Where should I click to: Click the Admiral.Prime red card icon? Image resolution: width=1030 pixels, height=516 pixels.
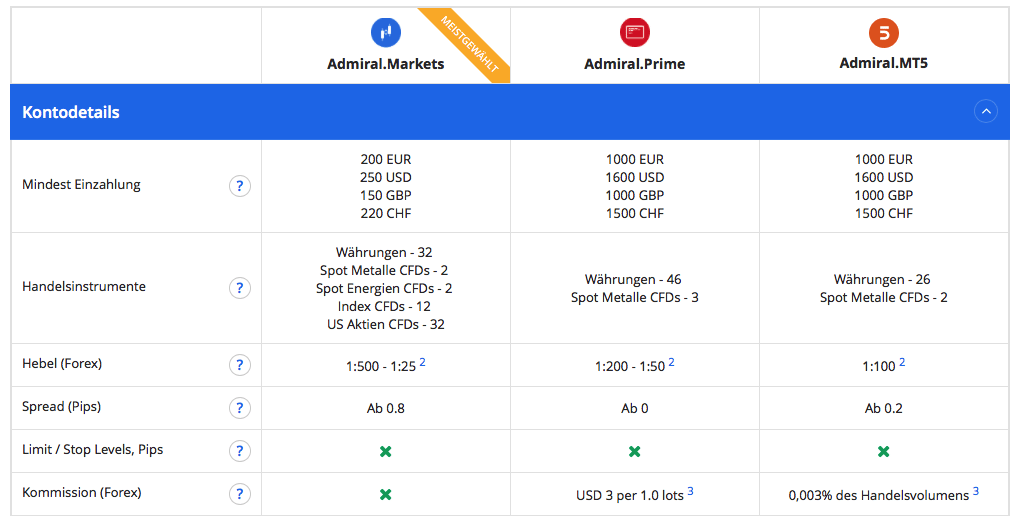click(635, 32)
